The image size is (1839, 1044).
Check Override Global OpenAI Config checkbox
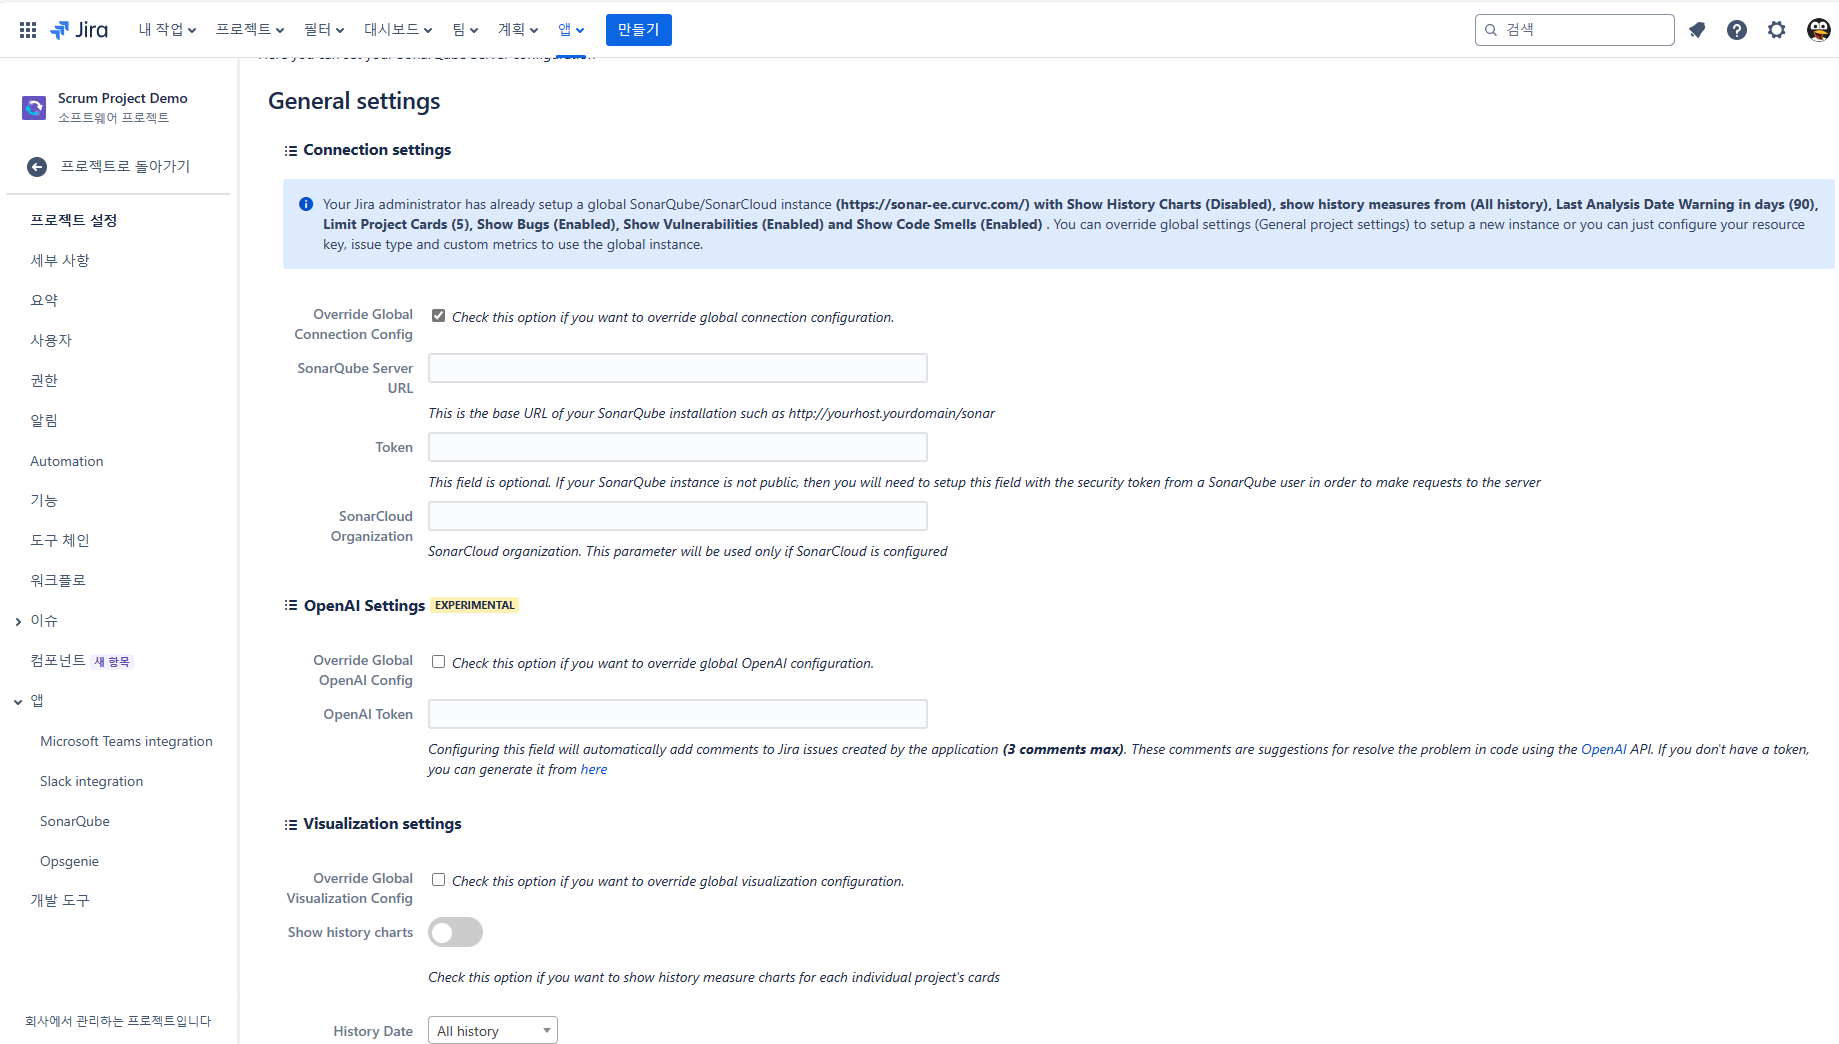pos(438,662)
